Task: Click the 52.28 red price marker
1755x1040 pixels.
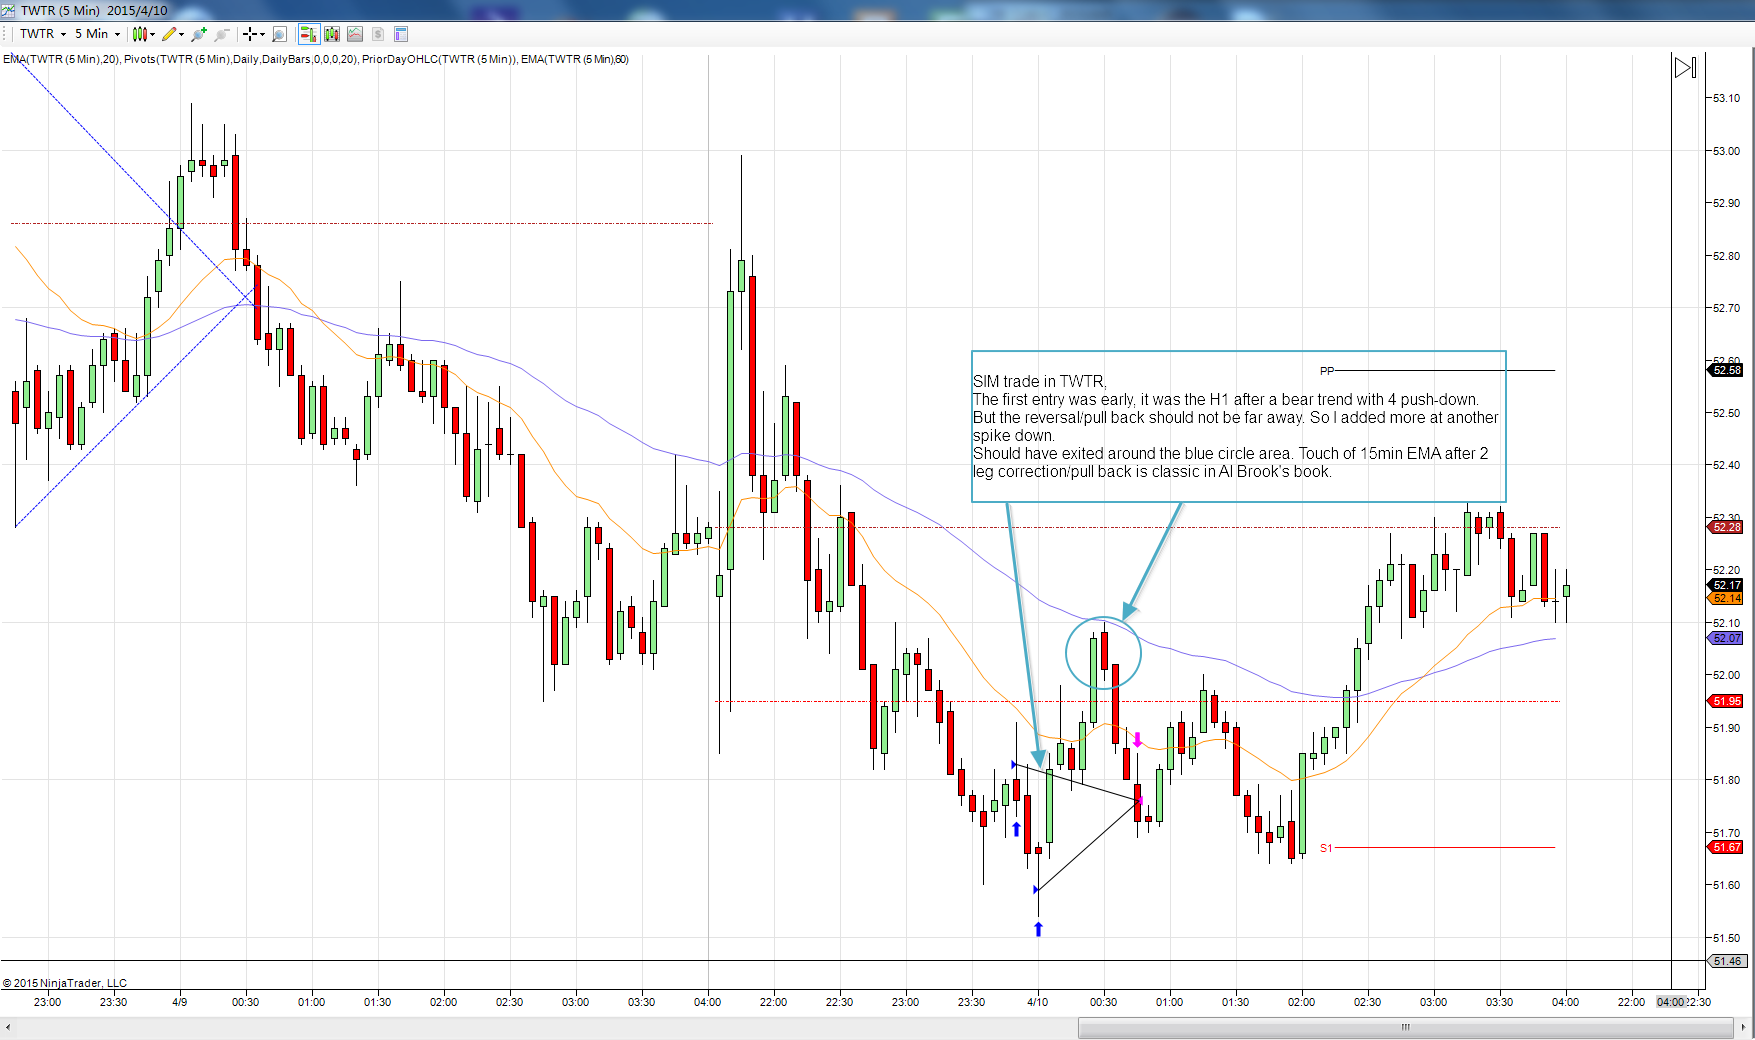Action: 1726,527
